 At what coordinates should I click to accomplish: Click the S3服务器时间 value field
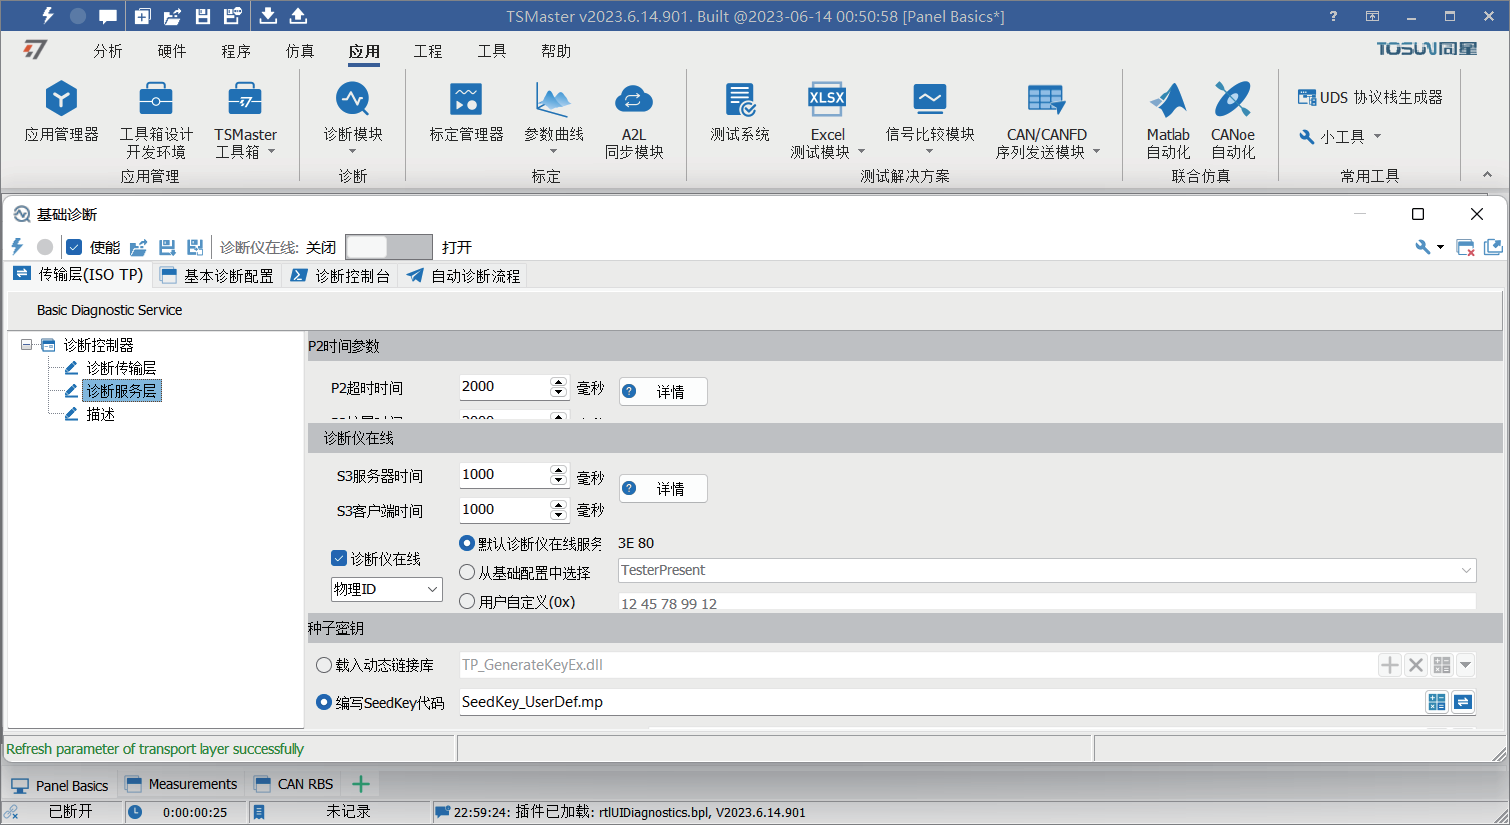click(x=505, y=474)
